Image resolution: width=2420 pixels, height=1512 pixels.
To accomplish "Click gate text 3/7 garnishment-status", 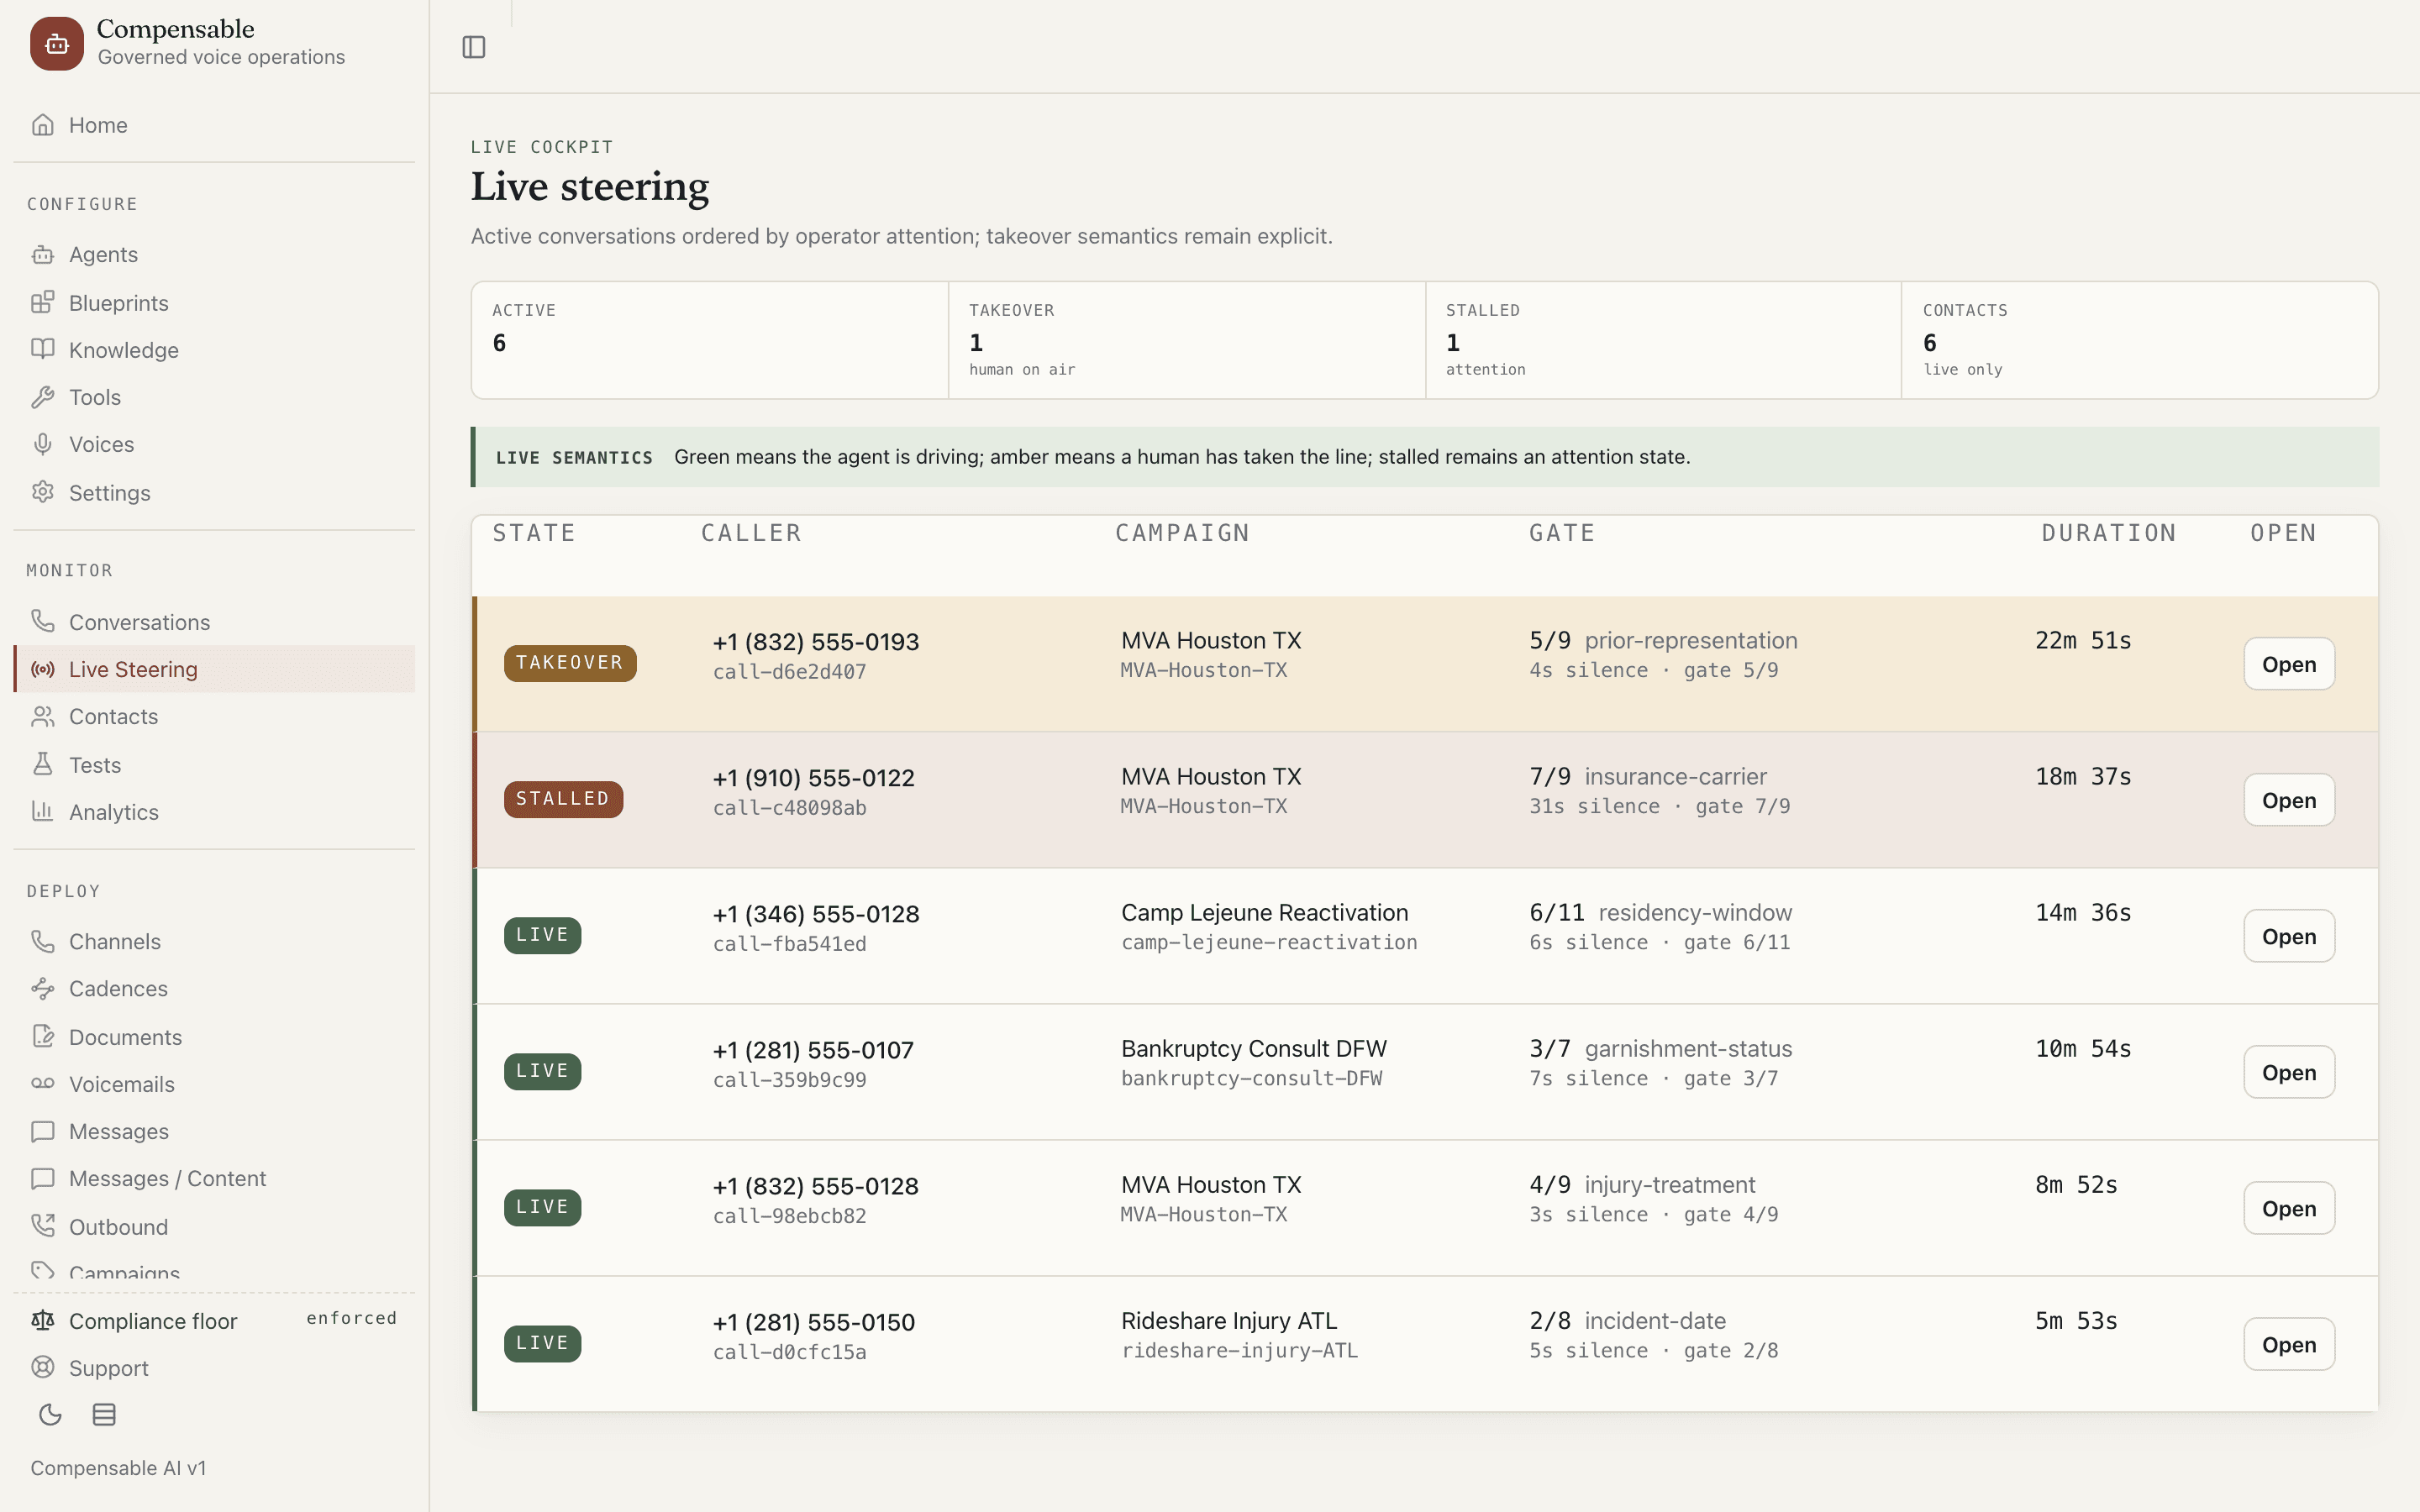I will coord(1660,1049).
